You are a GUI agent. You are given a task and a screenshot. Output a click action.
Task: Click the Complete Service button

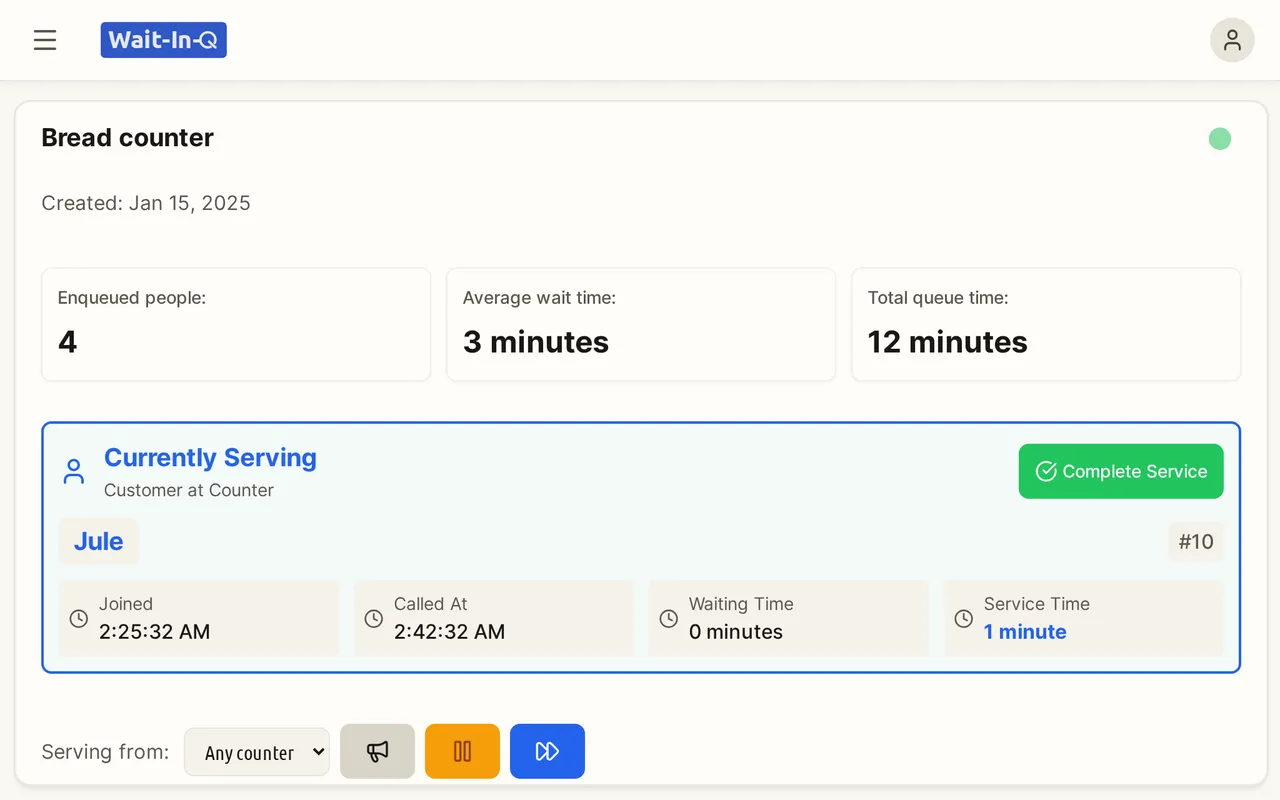point(1121,471)
